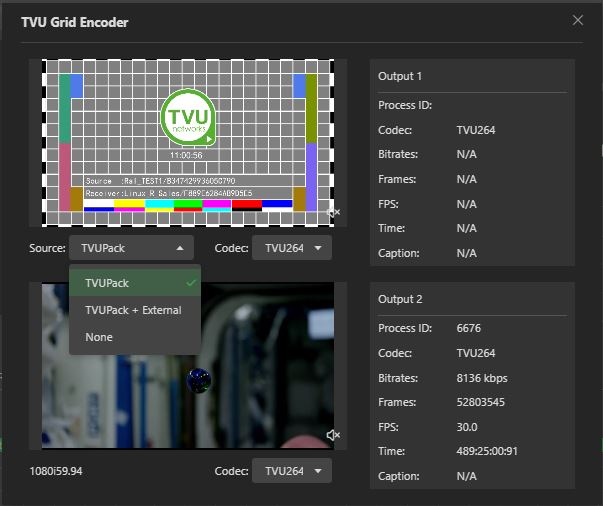603x506 pixels.
Task: Click the Time value 489:25:00:91
Action: [487, 451]
